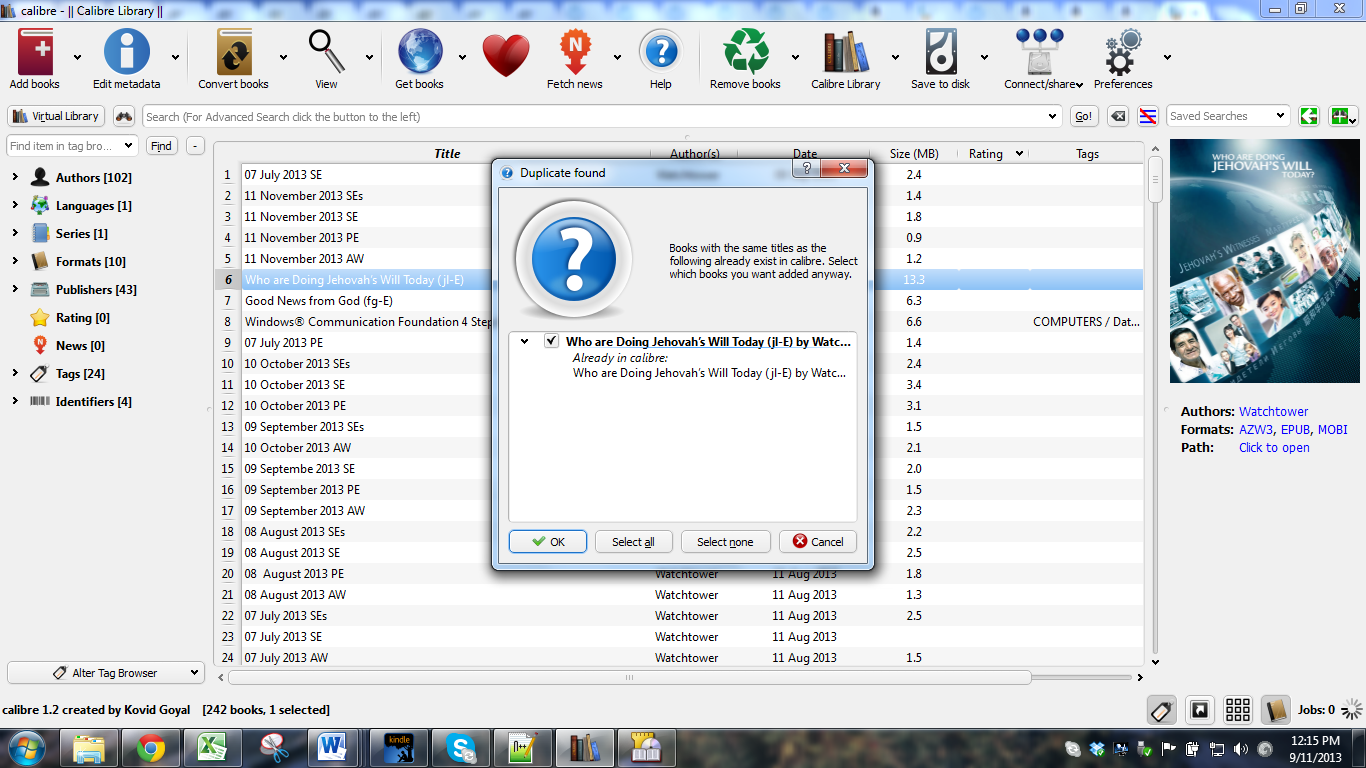Expand the Publishers [43] category
This screenshot has width=1366, height=768.
(15, 290)
